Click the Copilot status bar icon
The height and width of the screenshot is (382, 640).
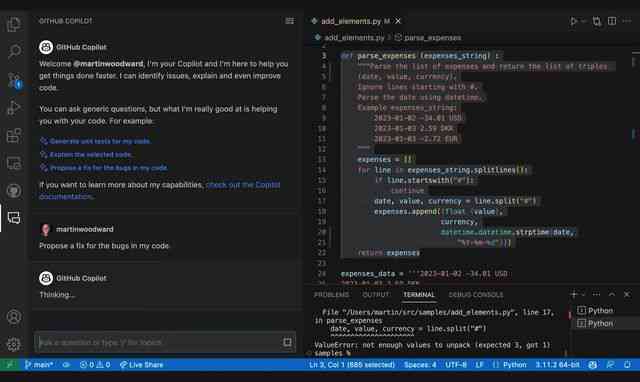(x=593, y=364)
